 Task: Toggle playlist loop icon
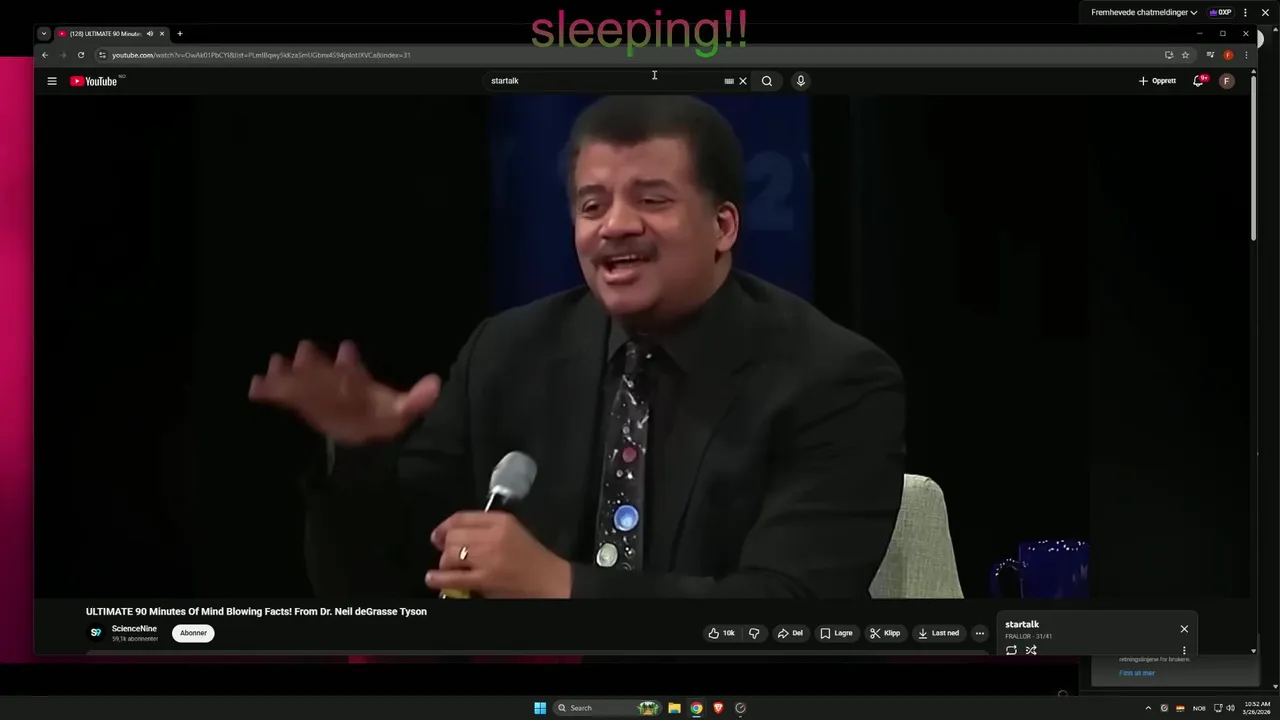click(x=1011, y=650)
